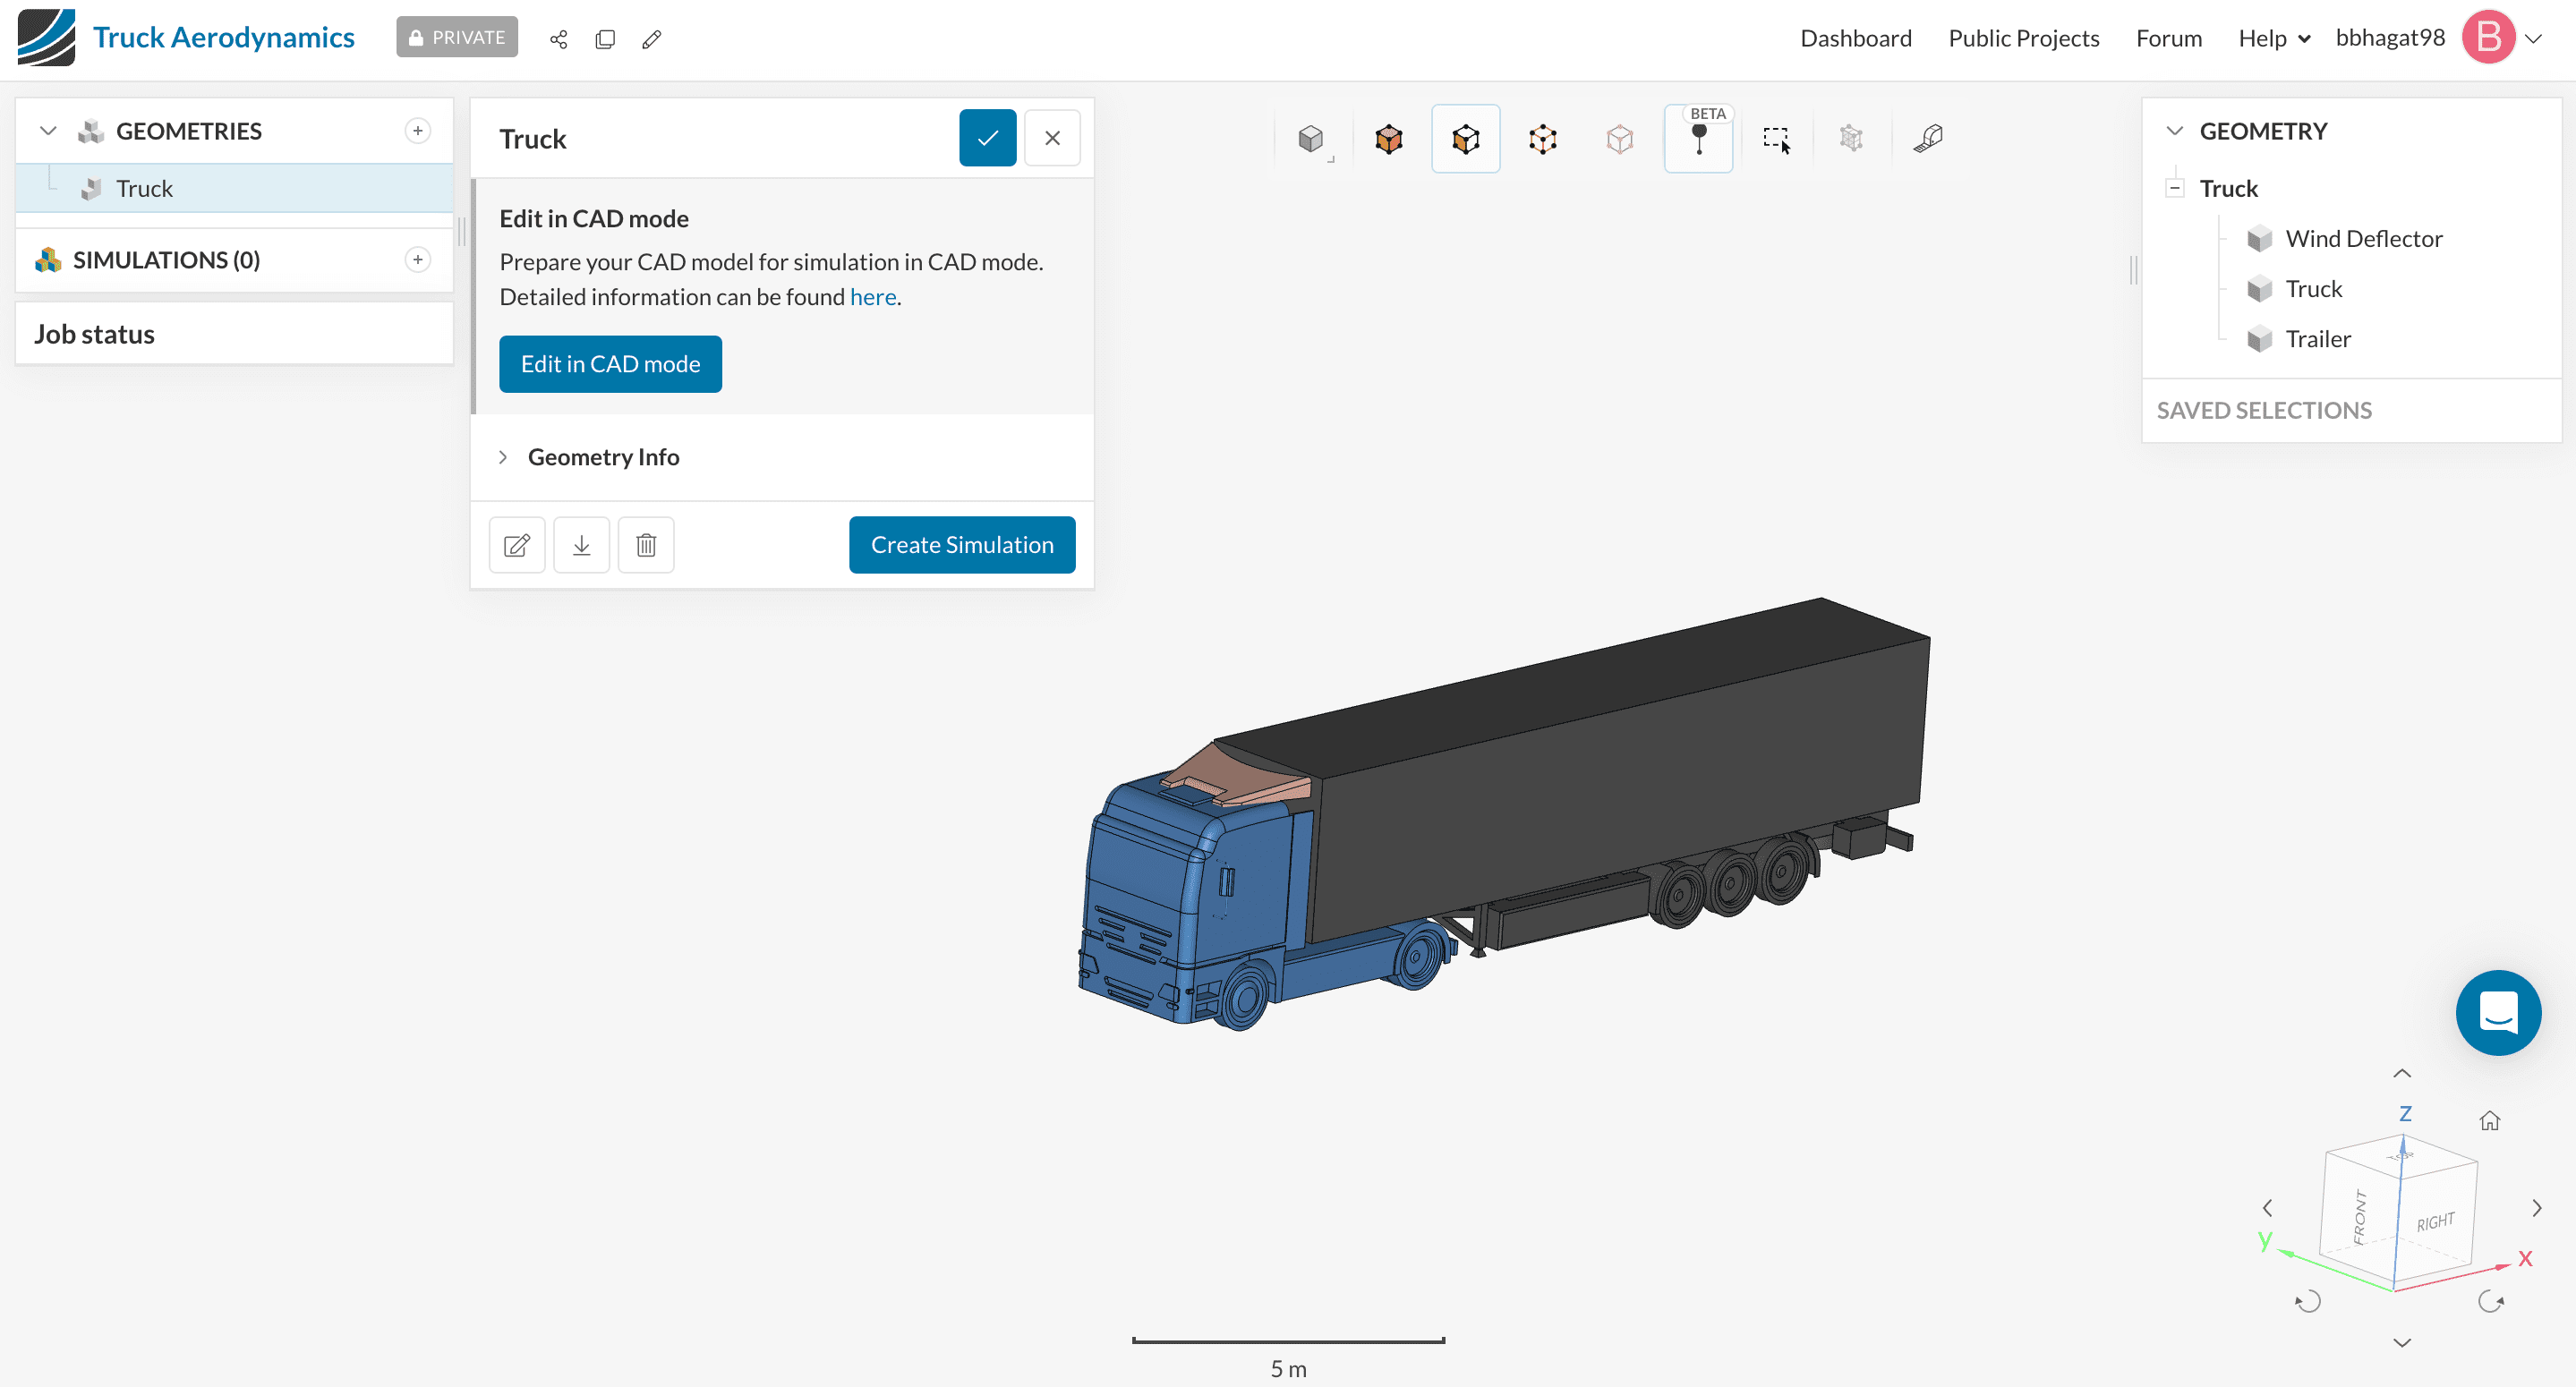Viewport: 2576px width, 1387px height.
Task: Click the rename geometry edit icon
Action: point(517,545)
